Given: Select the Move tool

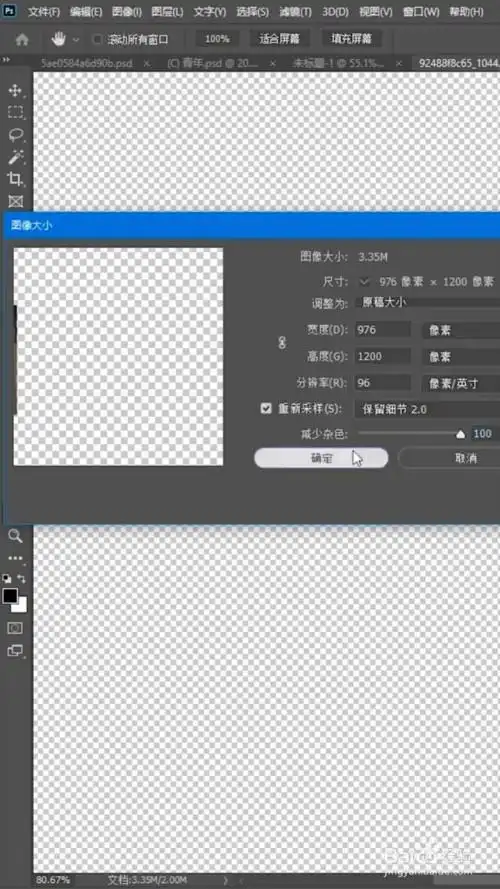Looking at the screenshot, I should [15, 90].
